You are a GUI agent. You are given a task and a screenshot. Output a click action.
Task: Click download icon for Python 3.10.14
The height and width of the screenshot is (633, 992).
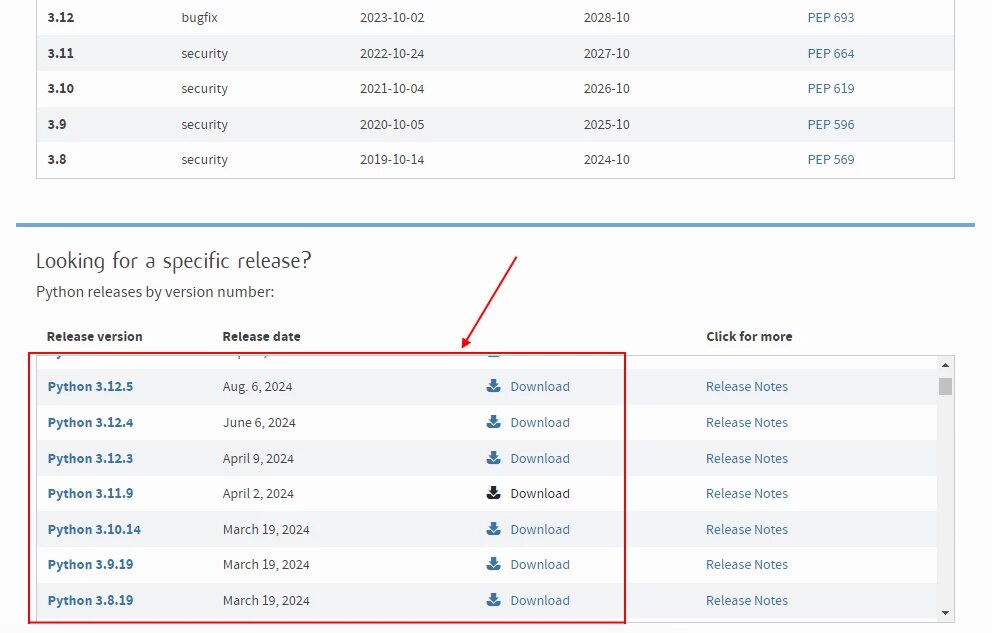coord(493,529)
